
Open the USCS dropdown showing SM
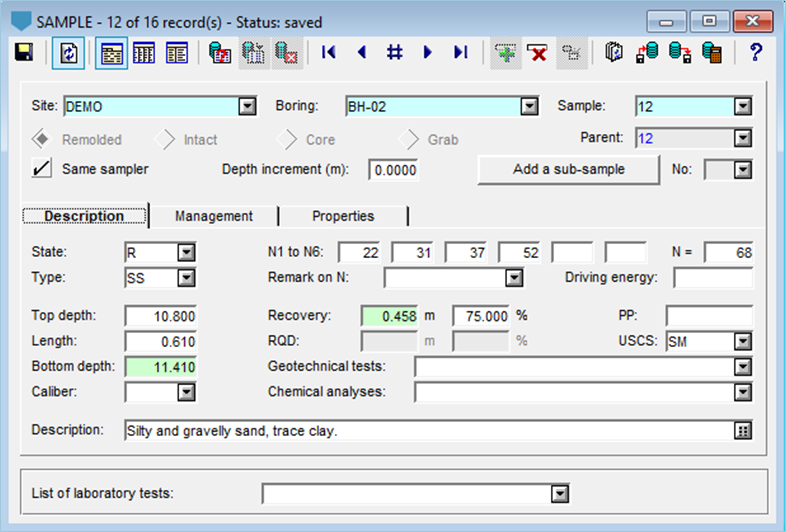pos(743,341)
